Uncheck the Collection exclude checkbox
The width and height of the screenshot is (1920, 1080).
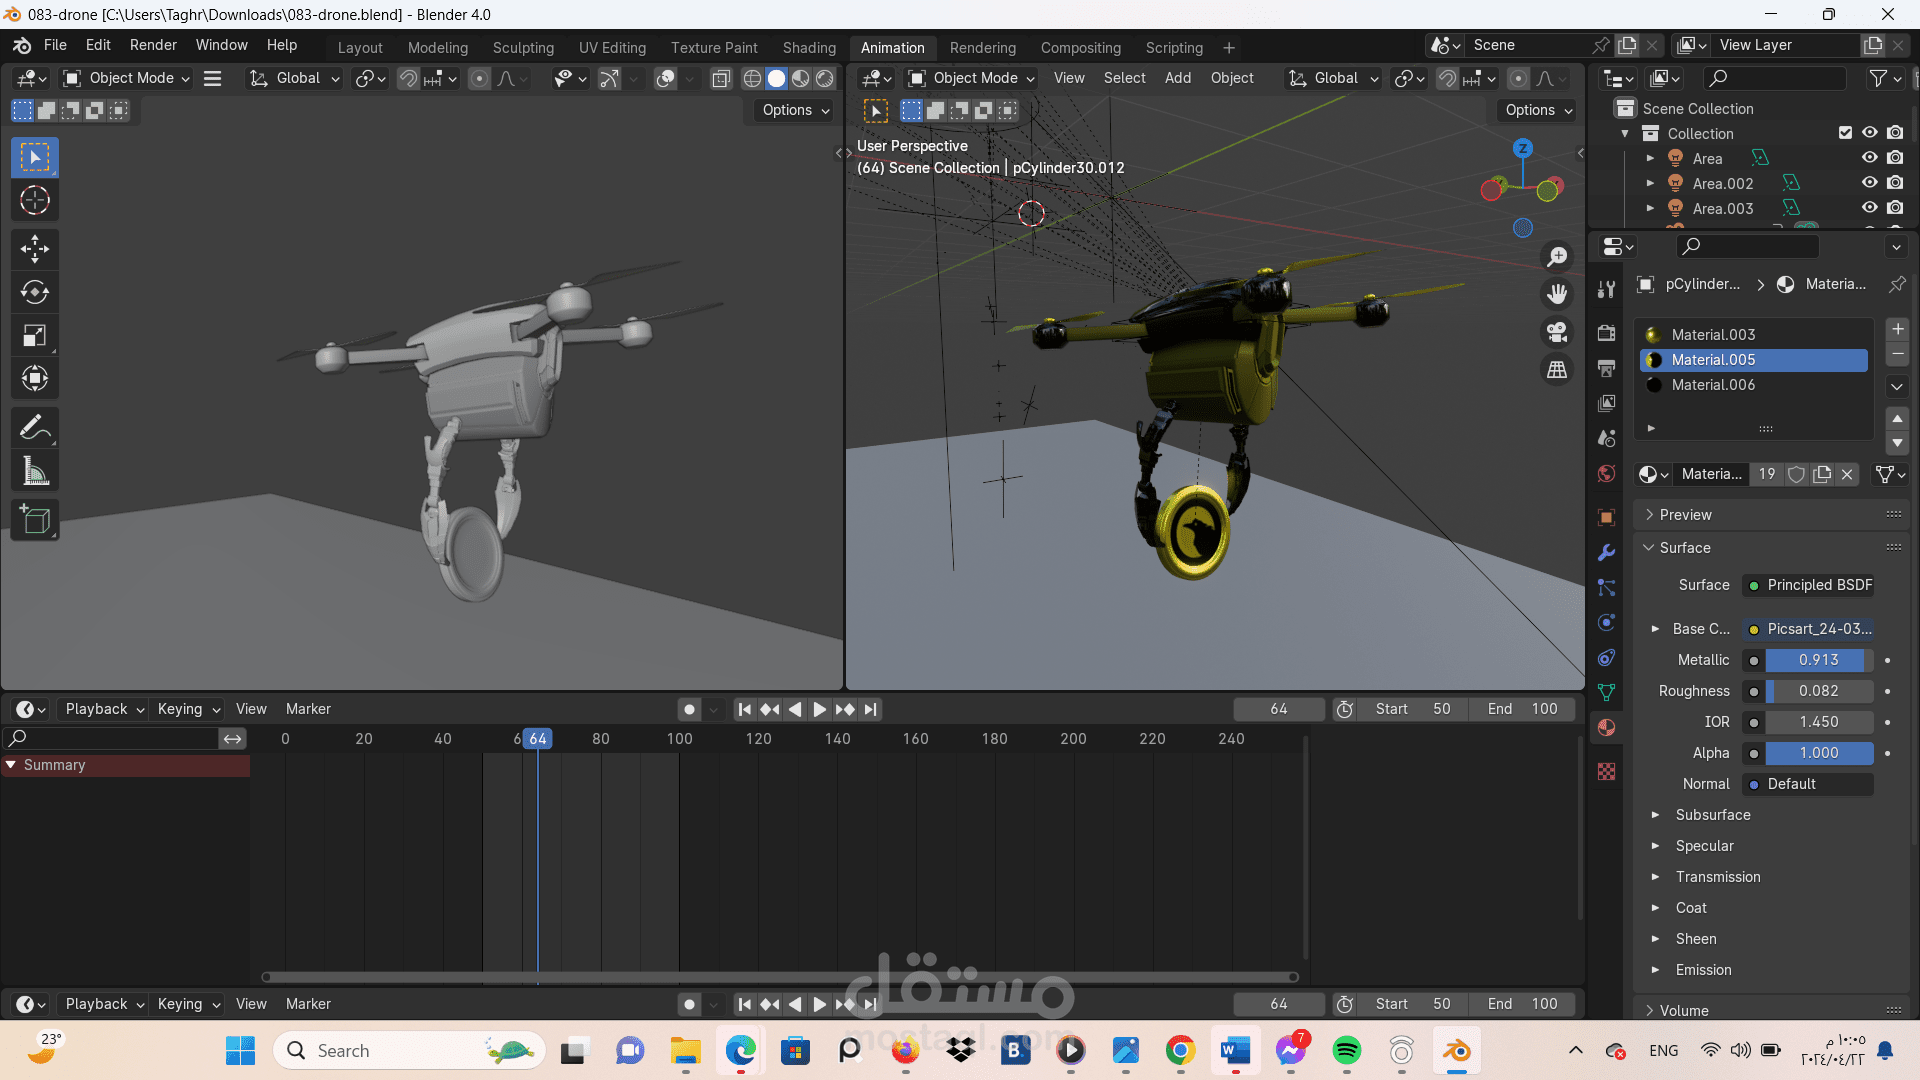pyautogui.click(x=1845, y=133)
